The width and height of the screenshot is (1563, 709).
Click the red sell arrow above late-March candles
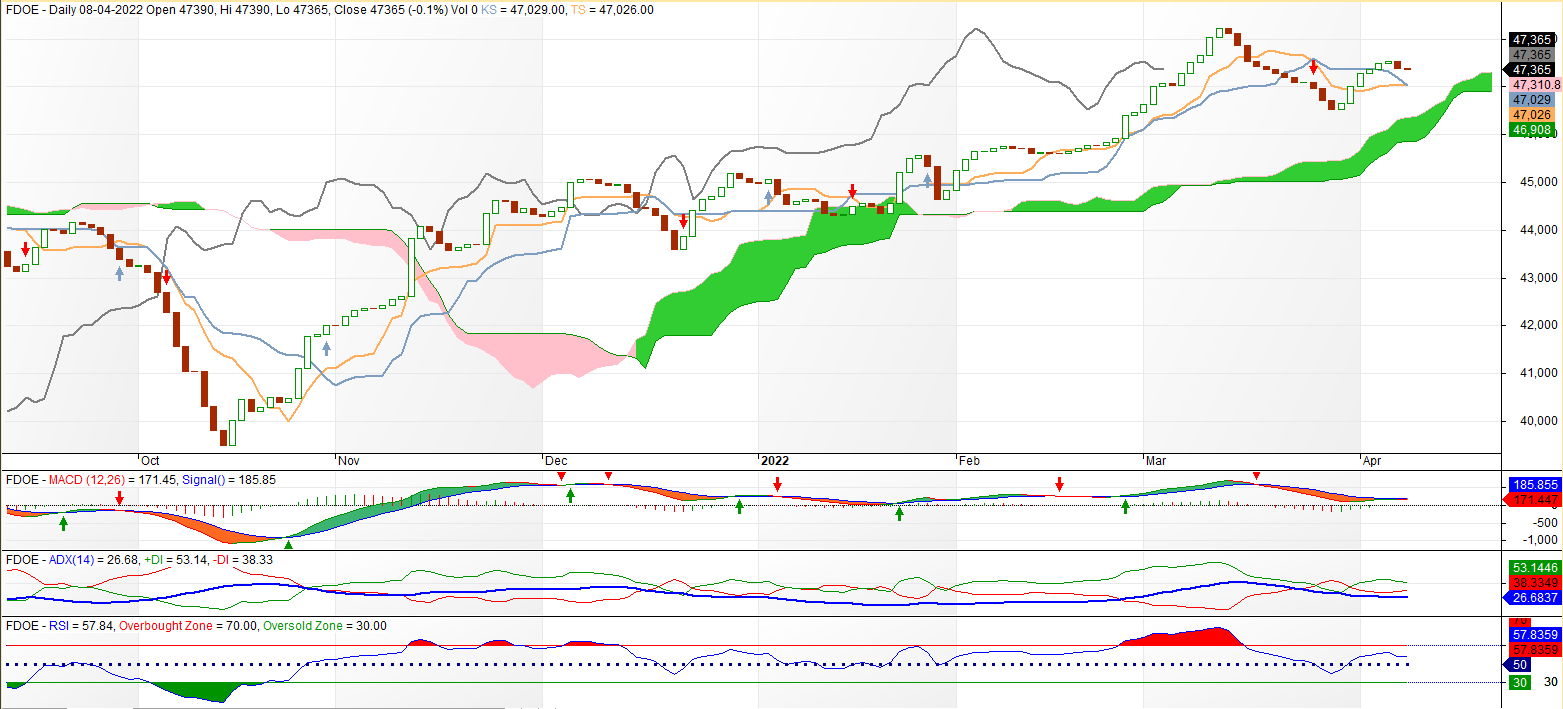[x=1313, y=67]
